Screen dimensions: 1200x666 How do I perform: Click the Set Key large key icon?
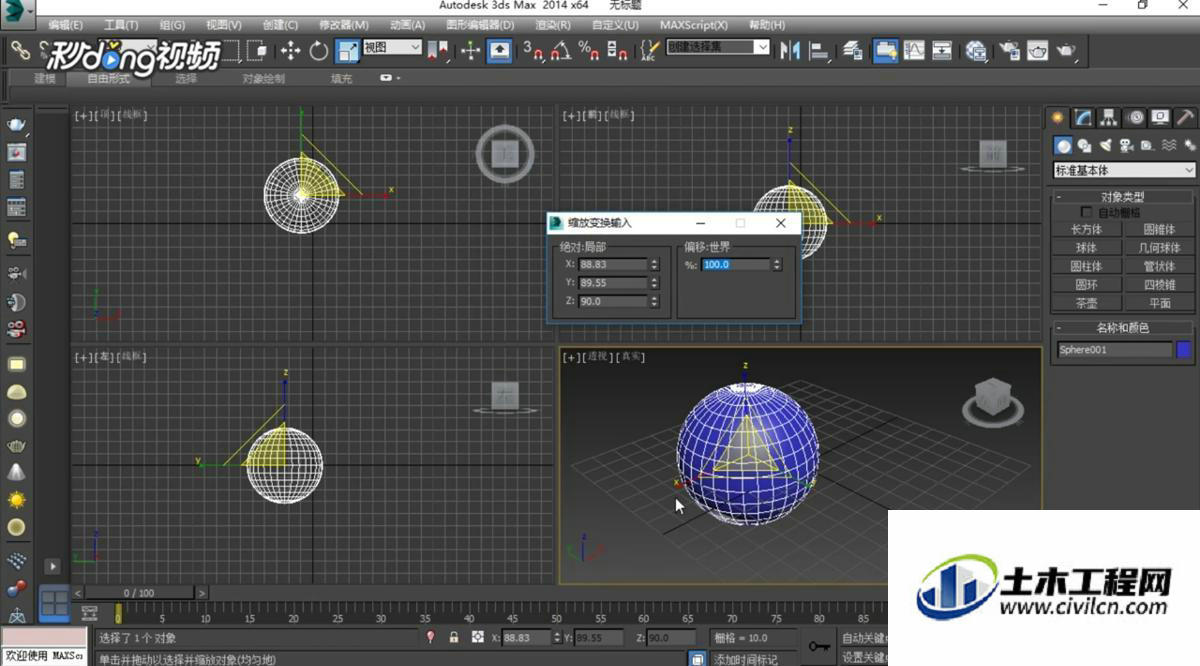click(x=820, y=646)
